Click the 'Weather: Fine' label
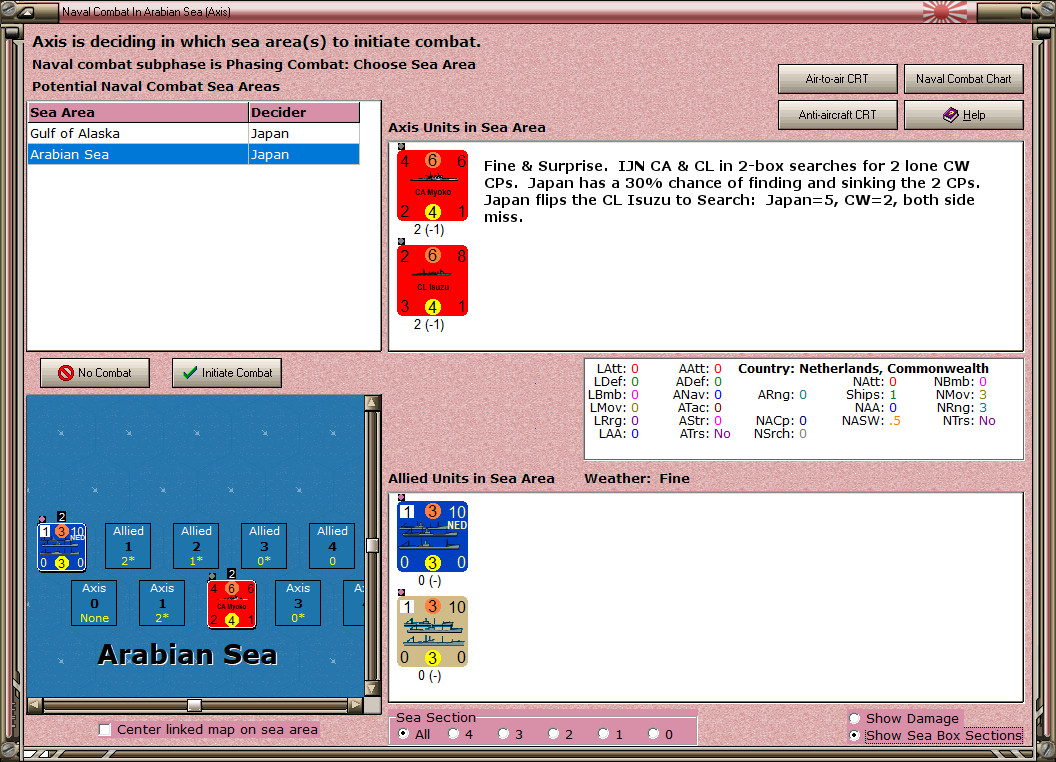Screen dimensions: 1056x762 pos(636,478)
